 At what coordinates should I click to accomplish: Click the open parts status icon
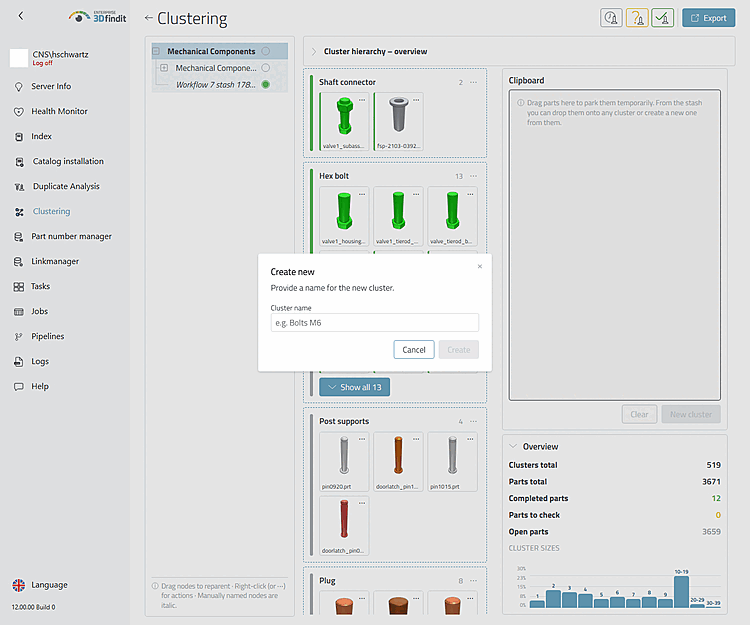(611, 18)
